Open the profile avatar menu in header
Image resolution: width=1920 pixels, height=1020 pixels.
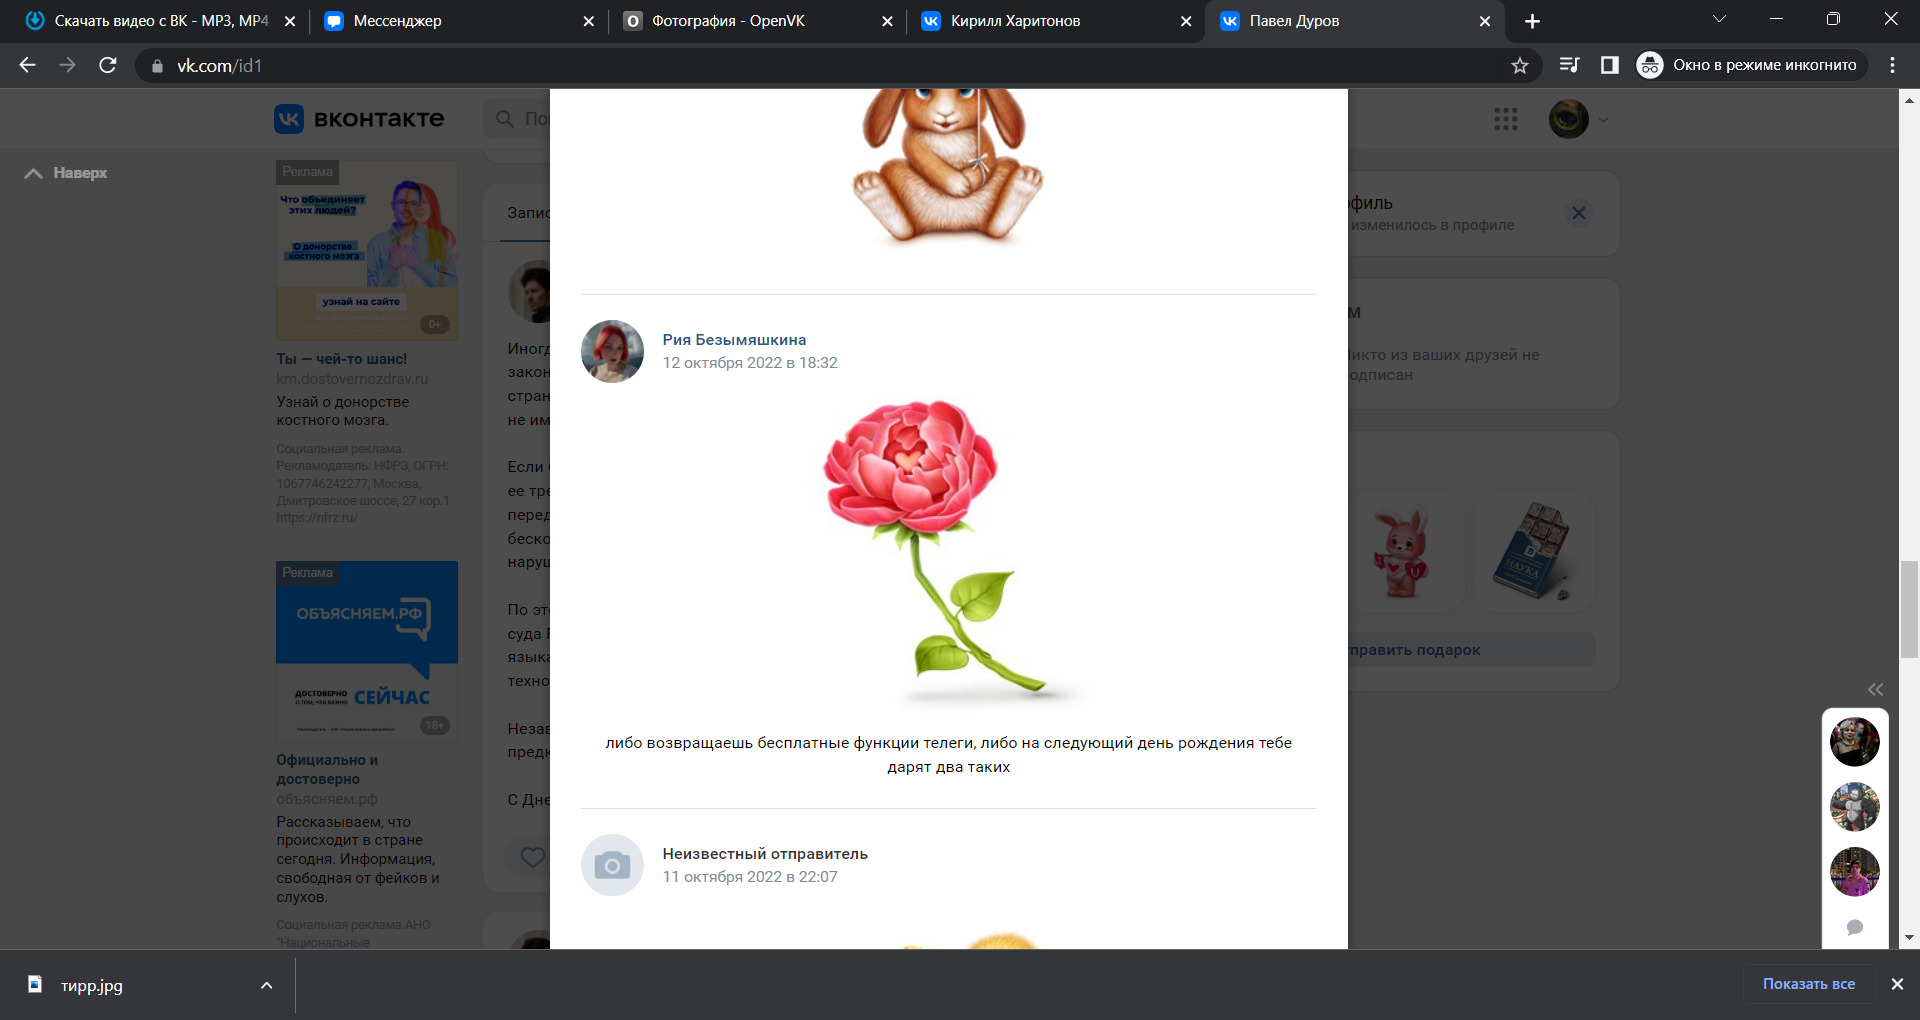[x=1578, y=119]
